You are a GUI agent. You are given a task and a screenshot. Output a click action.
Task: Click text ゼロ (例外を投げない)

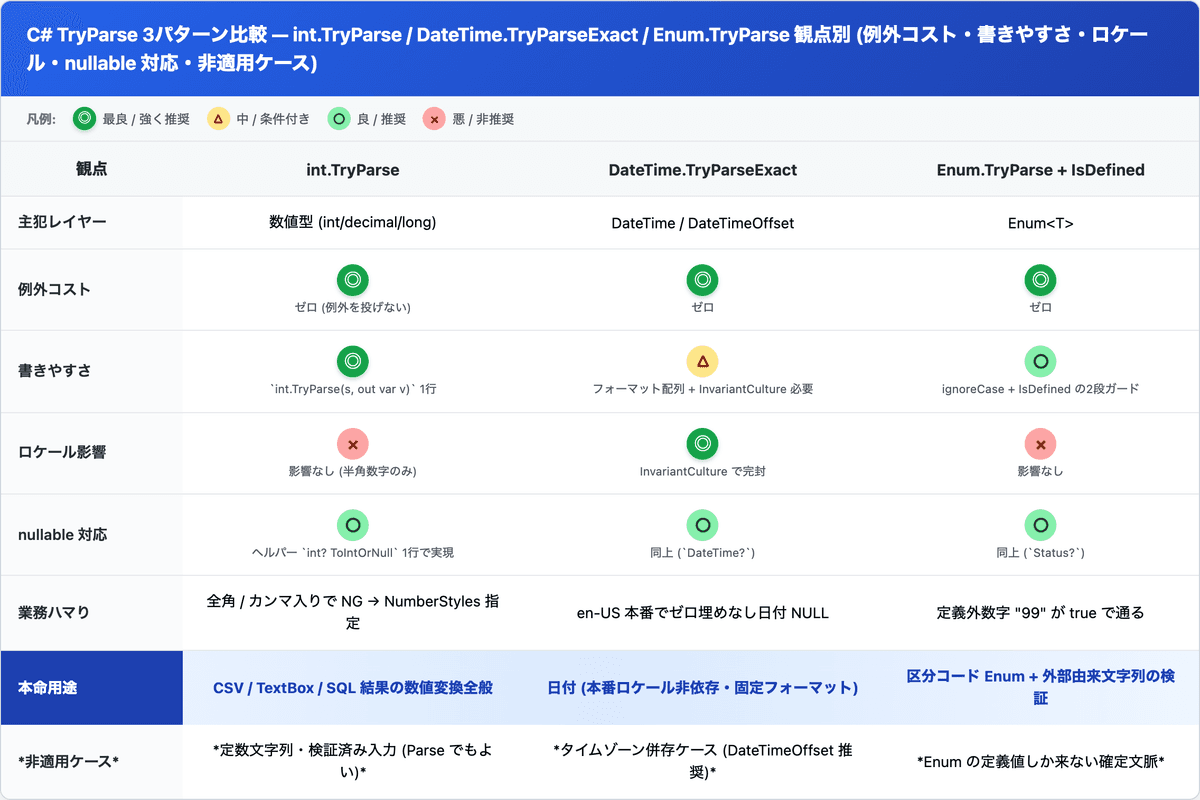pyautogui.click(x=352, y=307)
